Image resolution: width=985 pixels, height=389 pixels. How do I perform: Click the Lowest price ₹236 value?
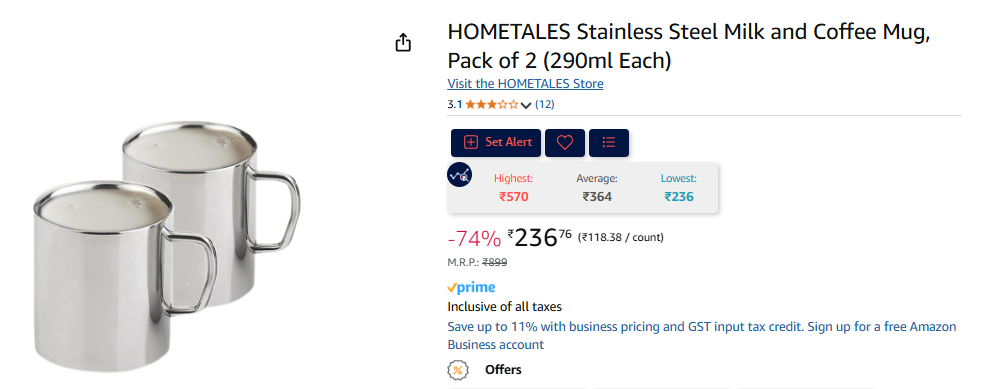(x=679, y=197)
